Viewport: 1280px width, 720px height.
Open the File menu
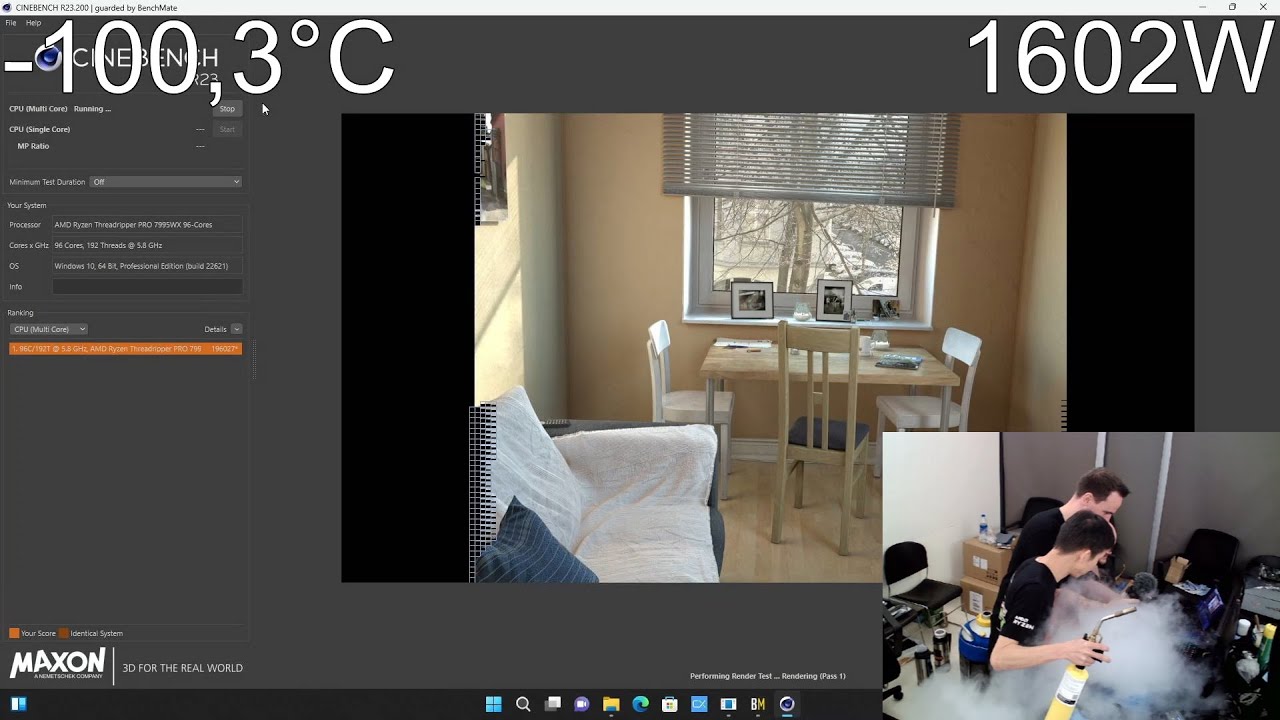click(11, 22)
